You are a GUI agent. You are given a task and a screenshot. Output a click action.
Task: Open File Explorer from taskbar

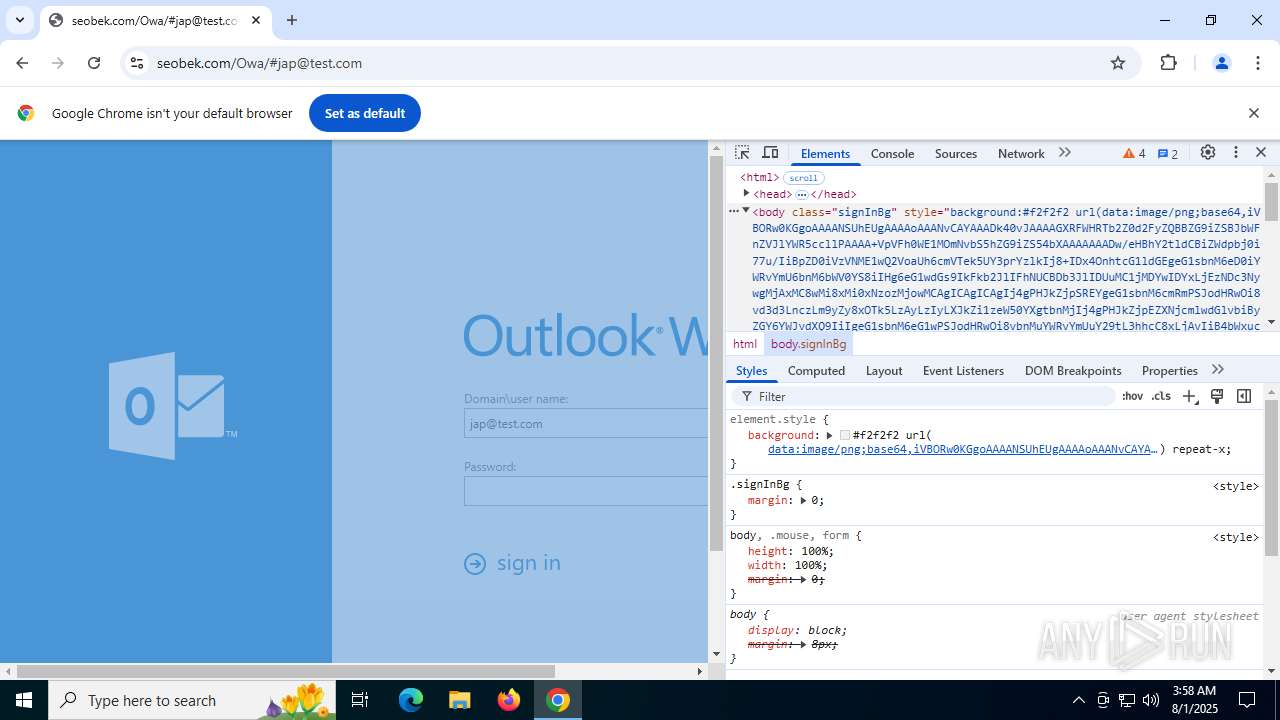coord(459,700)
